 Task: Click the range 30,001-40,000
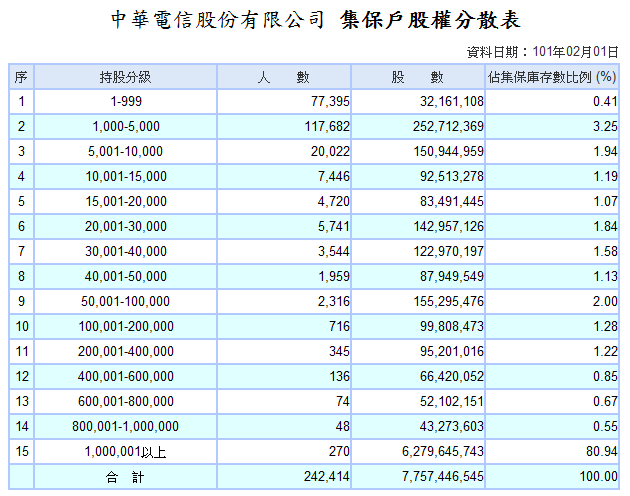tap(126, 252)
